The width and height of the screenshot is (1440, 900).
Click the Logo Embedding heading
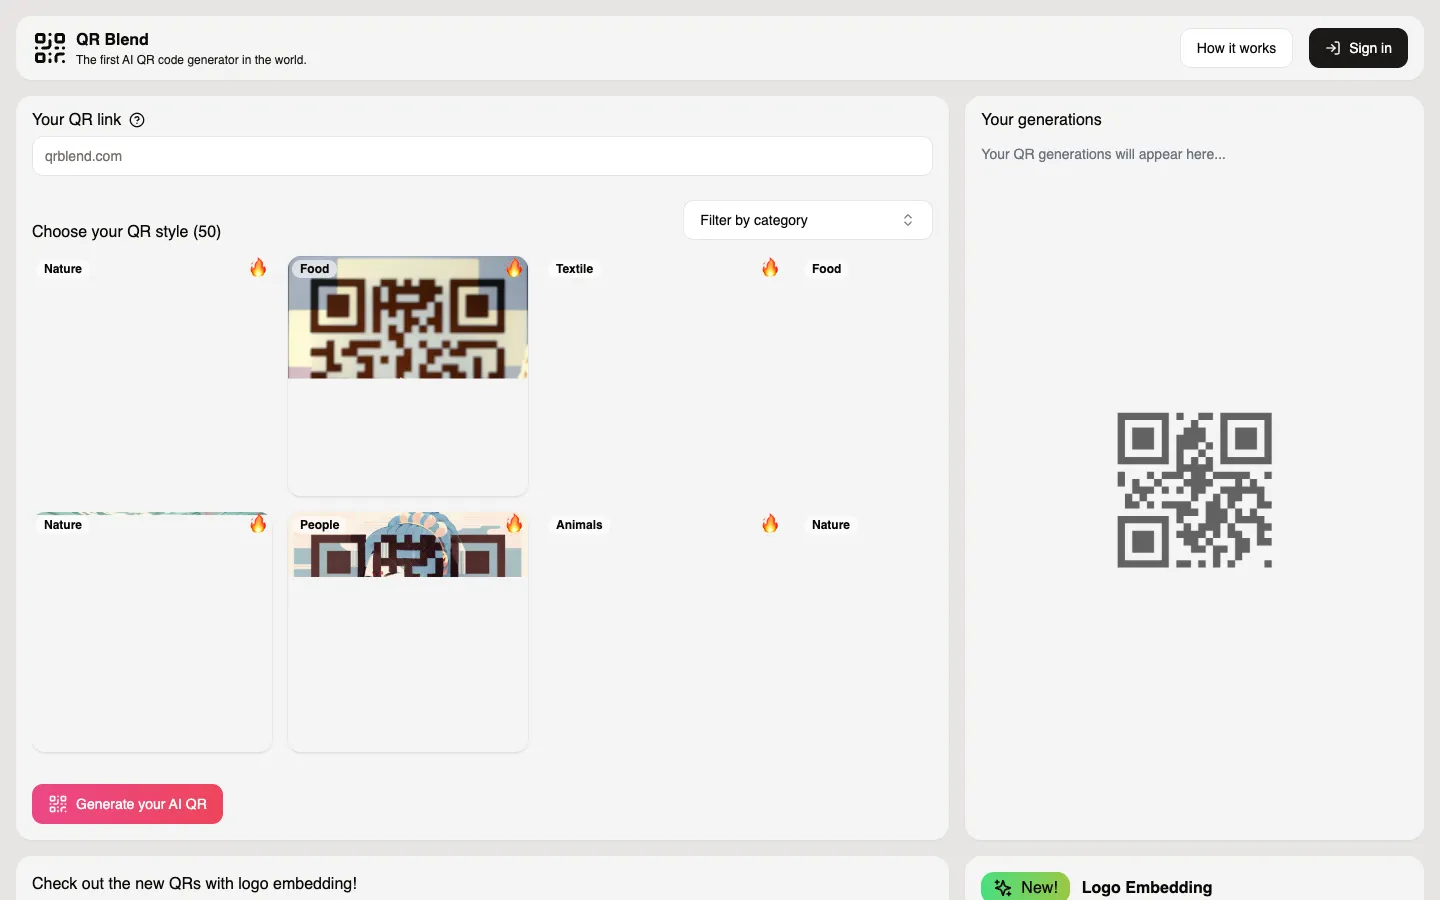1147,887
